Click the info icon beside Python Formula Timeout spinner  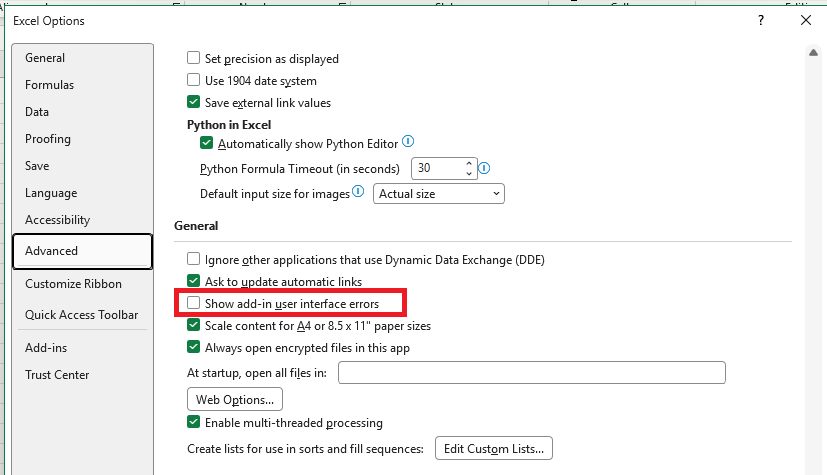484,168
